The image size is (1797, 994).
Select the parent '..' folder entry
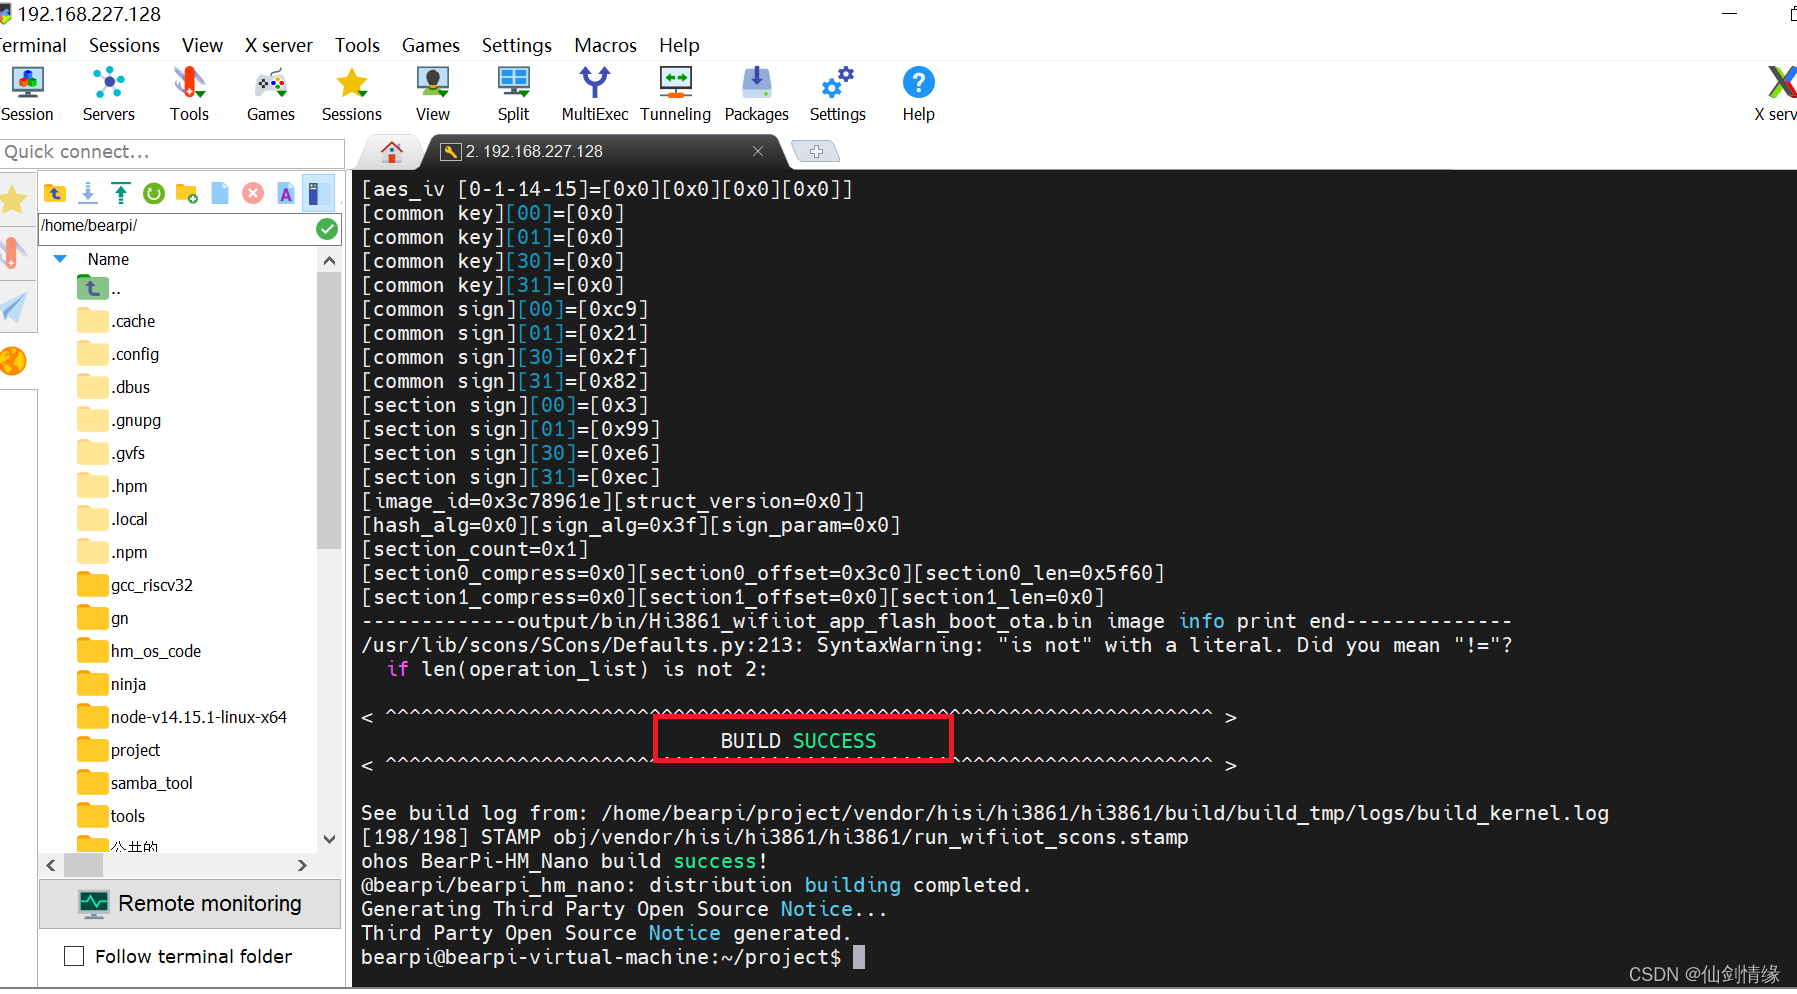[x=98, y=289]
